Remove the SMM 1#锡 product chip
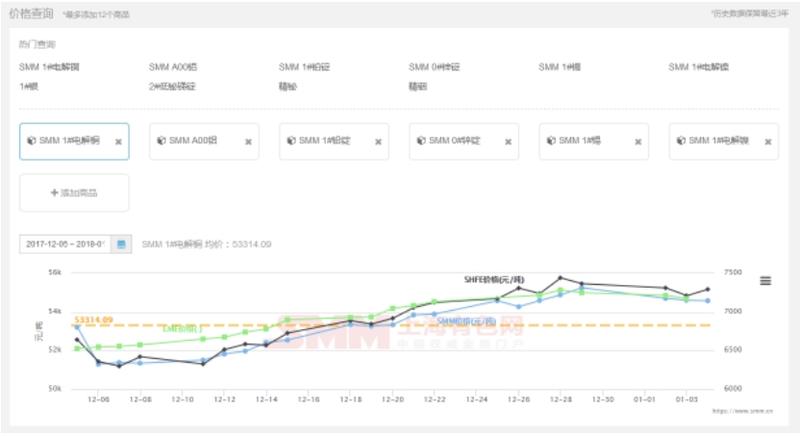 [638, 142]
